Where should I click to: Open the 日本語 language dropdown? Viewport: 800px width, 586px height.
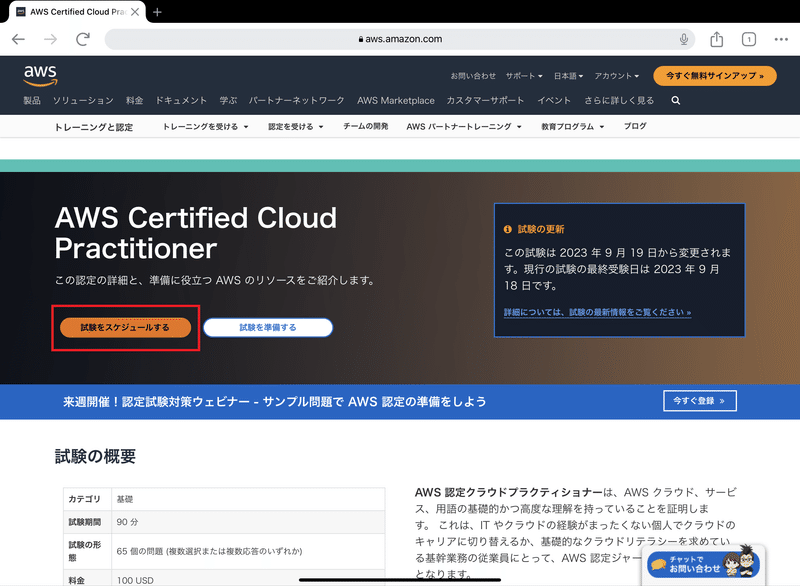click(567, 76)
